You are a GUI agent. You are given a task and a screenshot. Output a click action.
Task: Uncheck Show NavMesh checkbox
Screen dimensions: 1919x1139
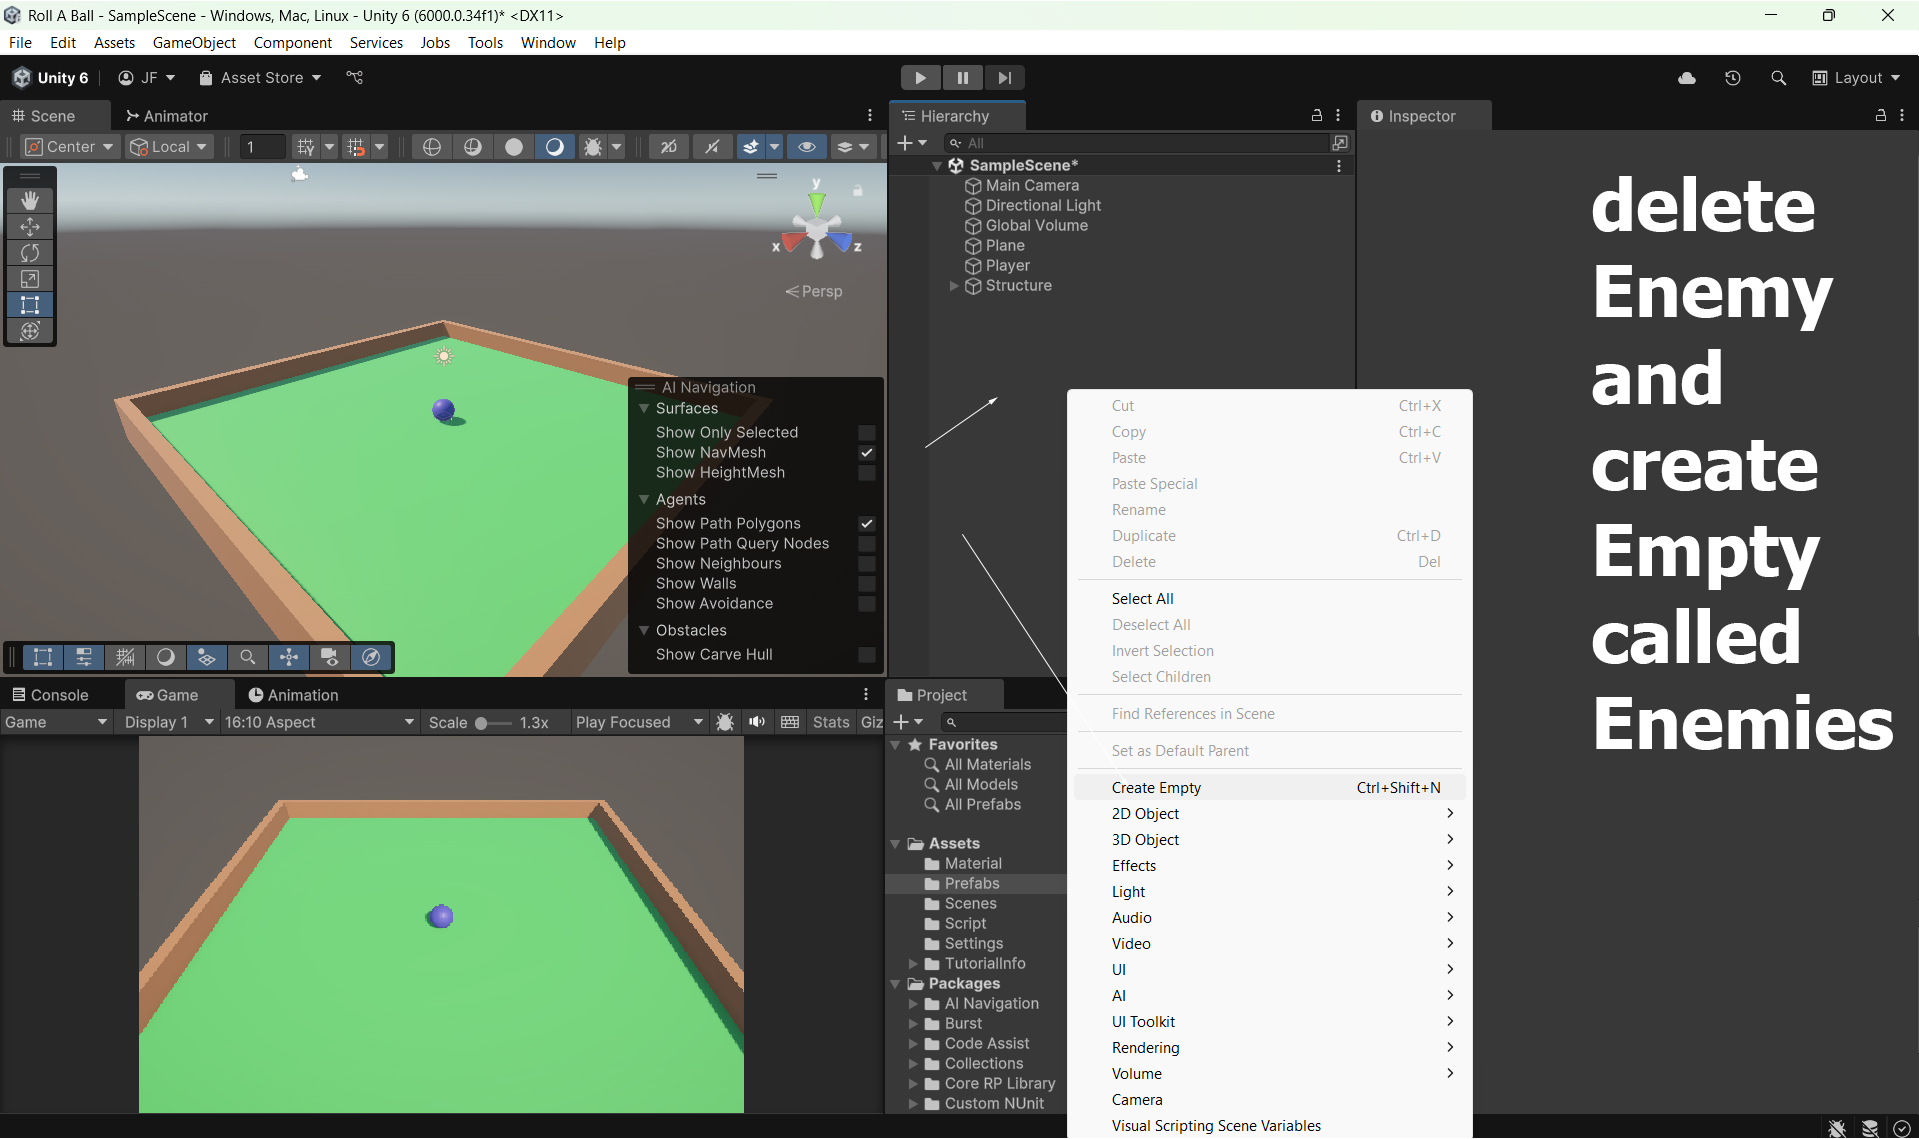click(x=867, y=453)
